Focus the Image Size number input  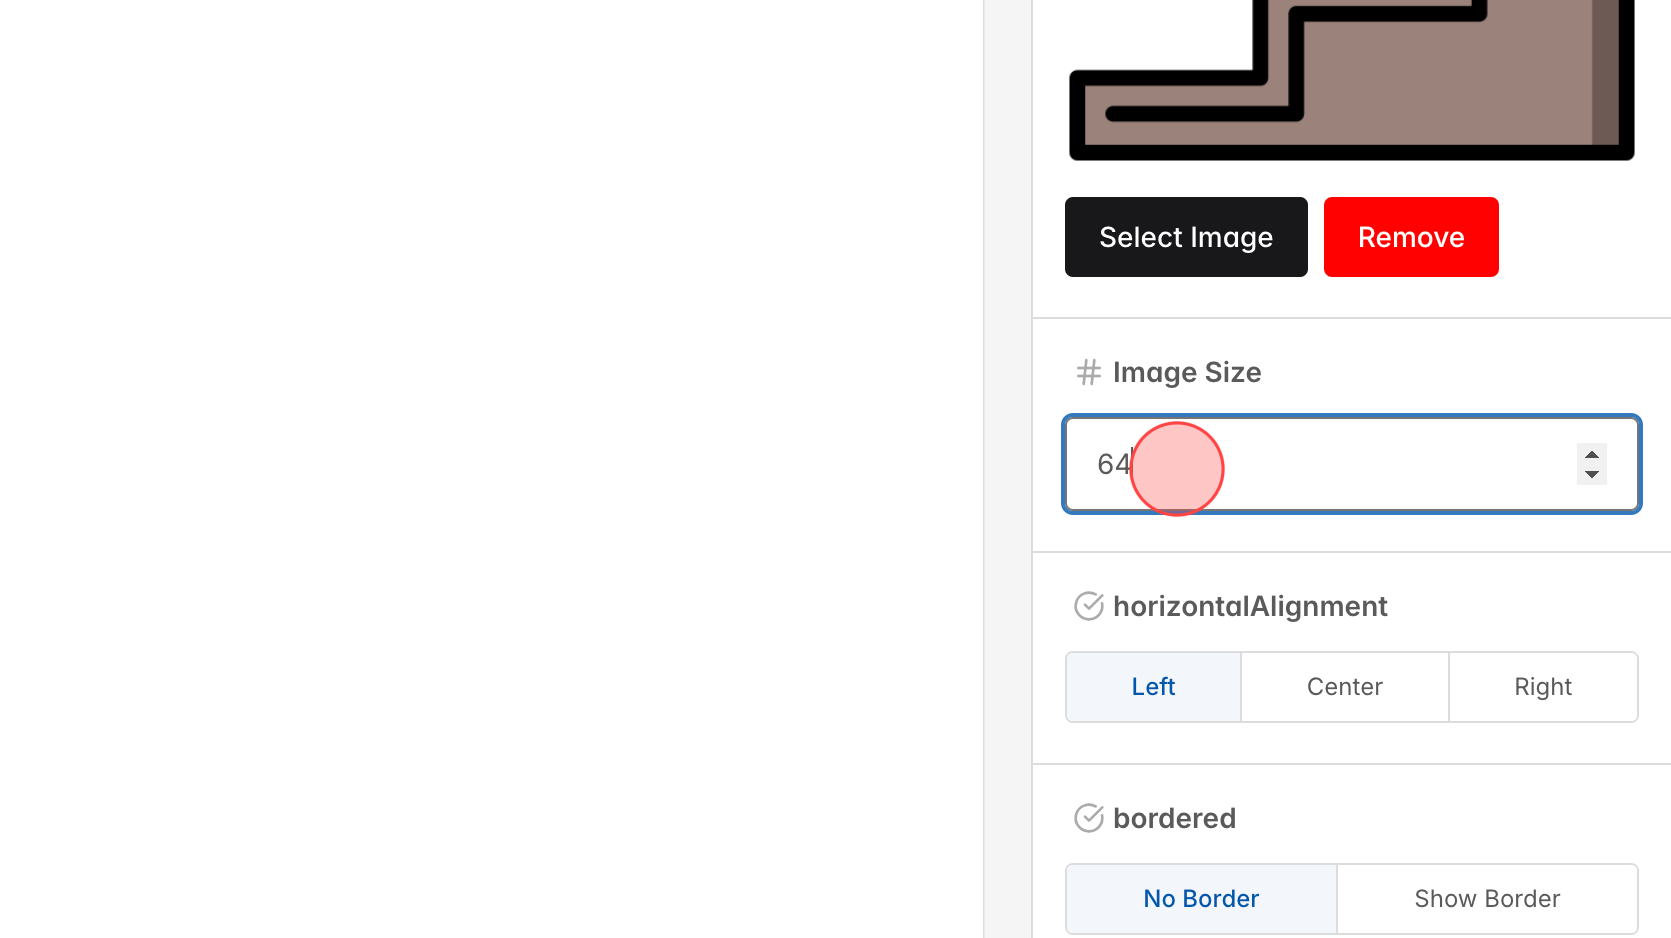click(x=1350, y=464)
